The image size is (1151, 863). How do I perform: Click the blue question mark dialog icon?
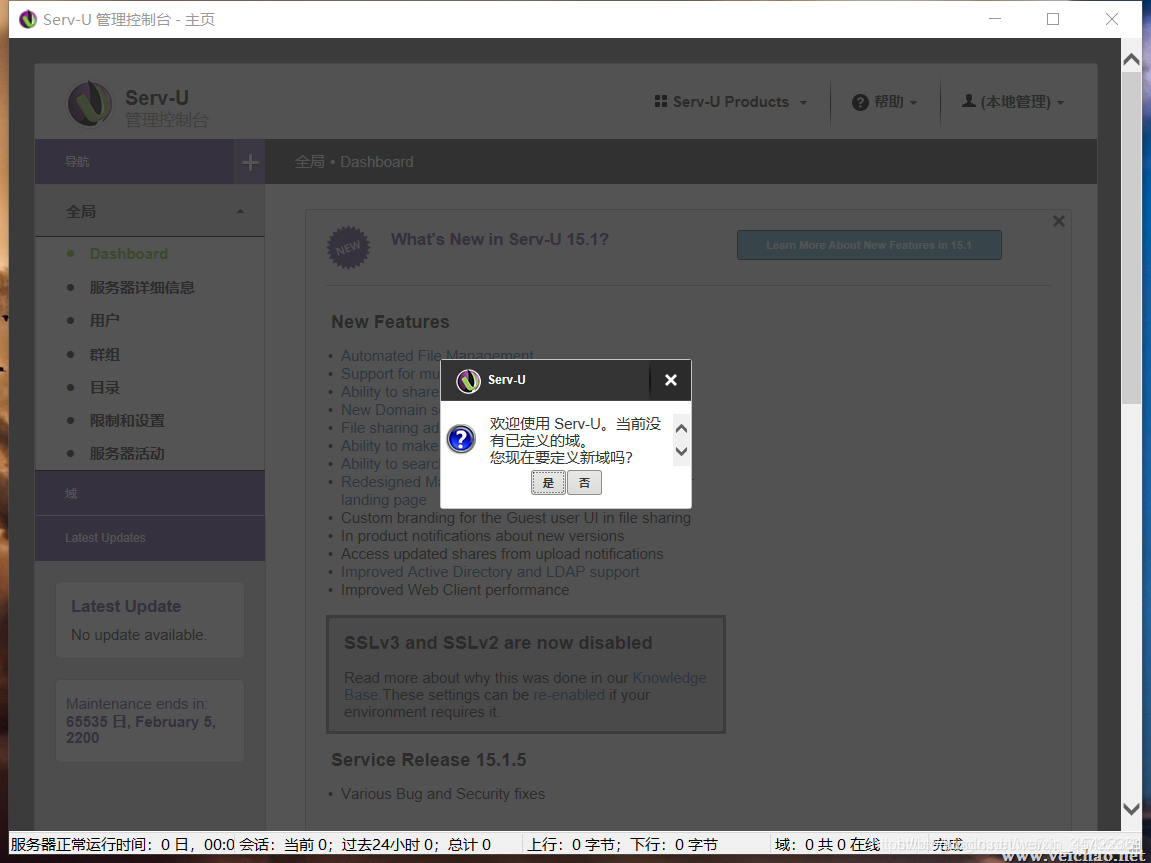tap(461, 439)
